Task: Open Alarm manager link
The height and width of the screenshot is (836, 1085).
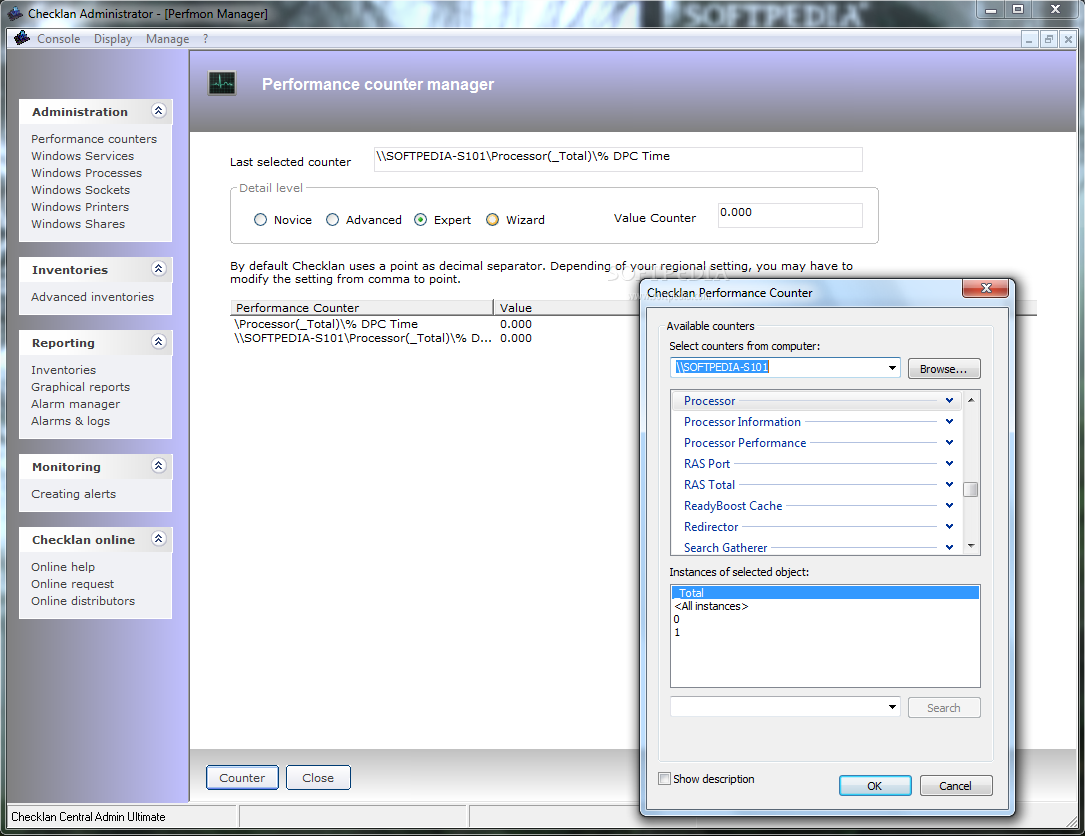Action: click(x=75, y=404)
